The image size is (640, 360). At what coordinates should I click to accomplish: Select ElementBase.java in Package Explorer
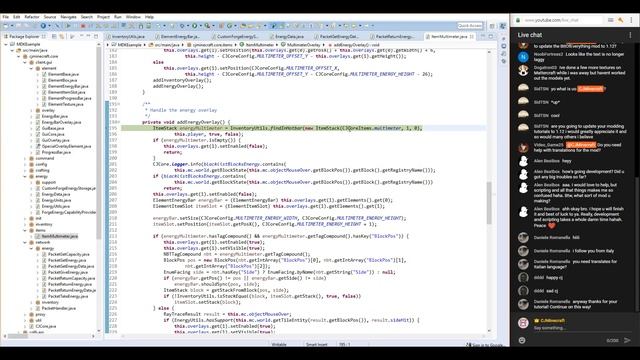click(63, 74)
